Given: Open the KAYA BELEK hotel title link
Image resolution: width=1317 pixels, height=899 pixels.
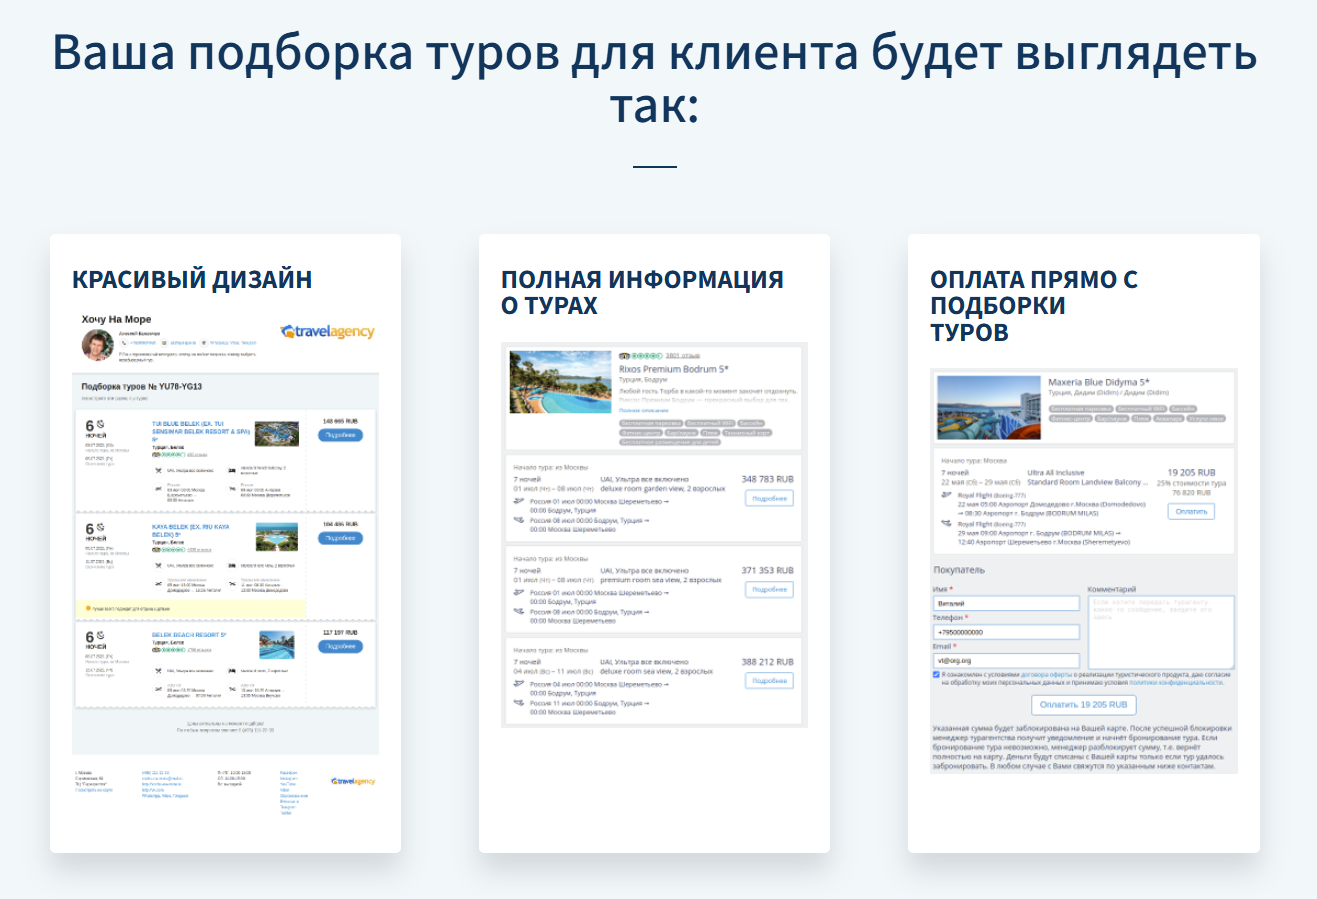Looking at the screenshot, I should tap(191, 530).
